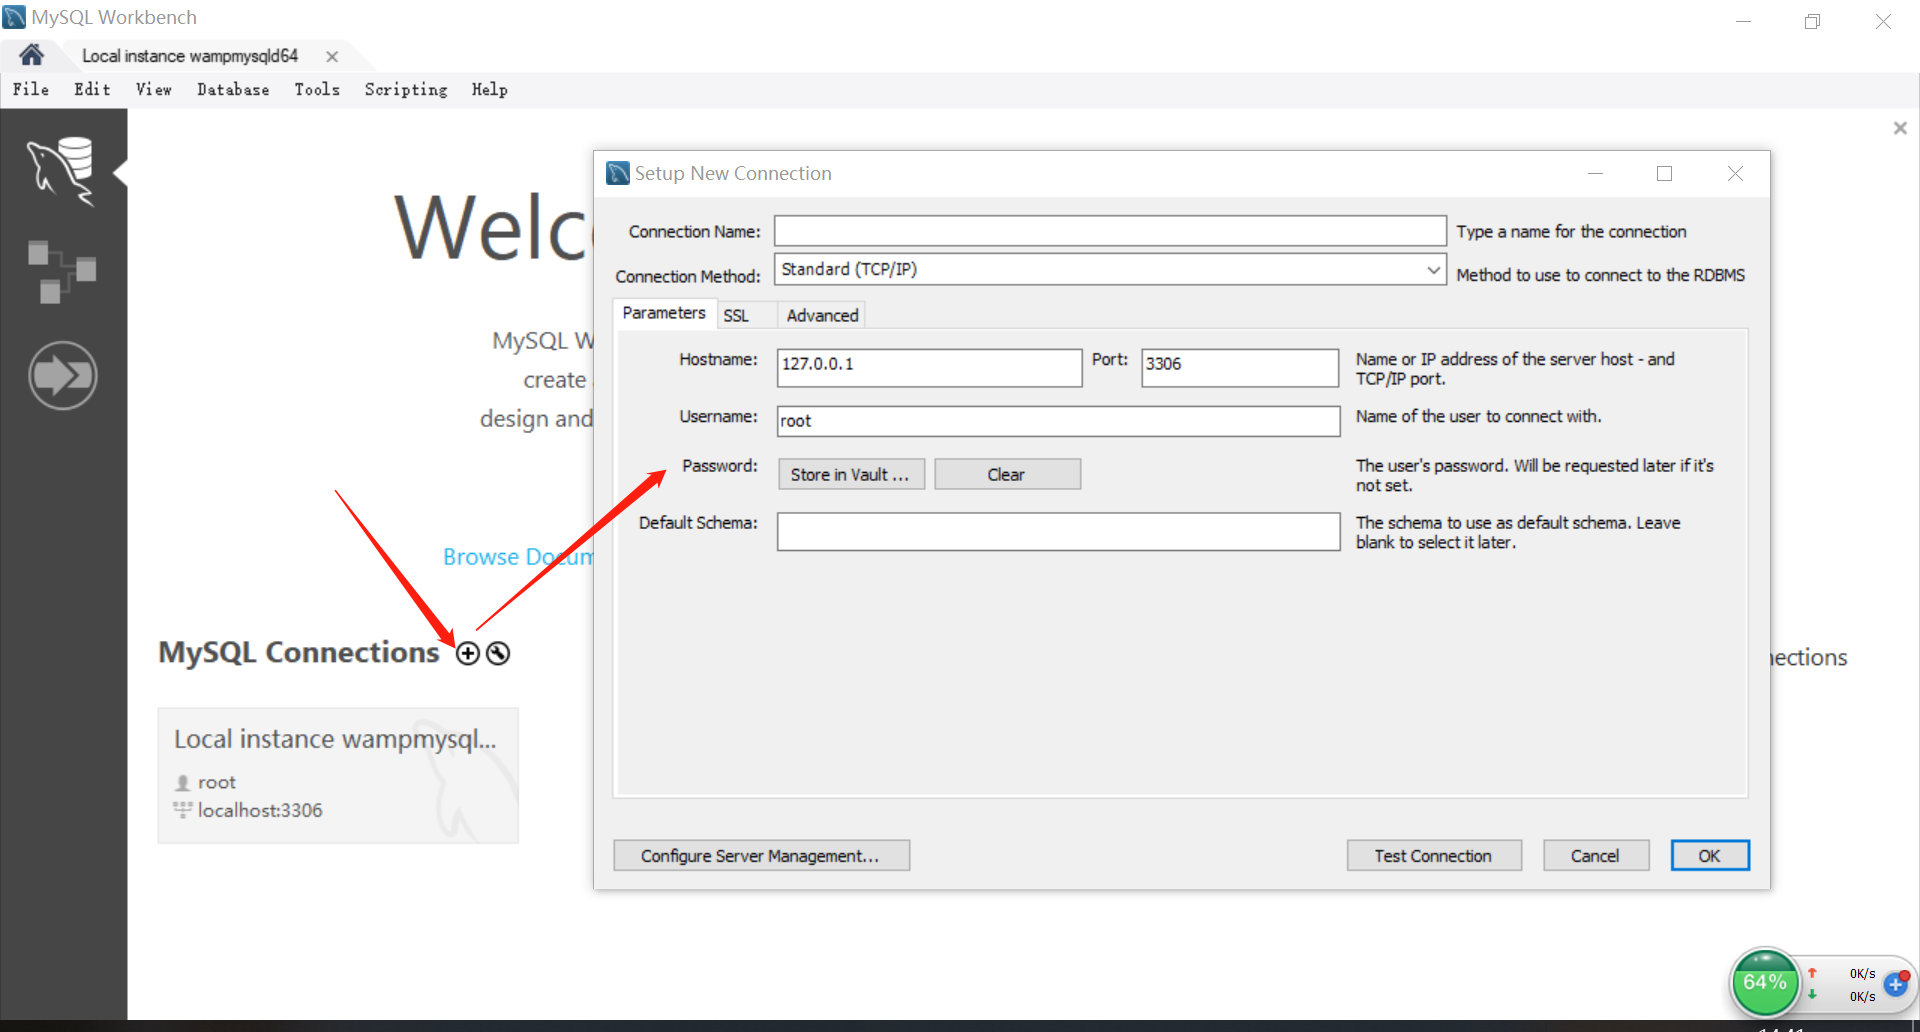Click the Clear password button
Image resolution: width=1920 pixels, height=1032 pixels.
point(1007,474)
